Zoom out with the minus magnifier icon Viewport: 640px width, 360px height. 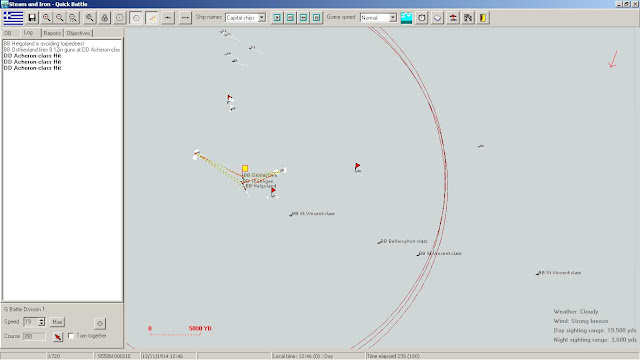pyautogui.click(x=60, y=18)
